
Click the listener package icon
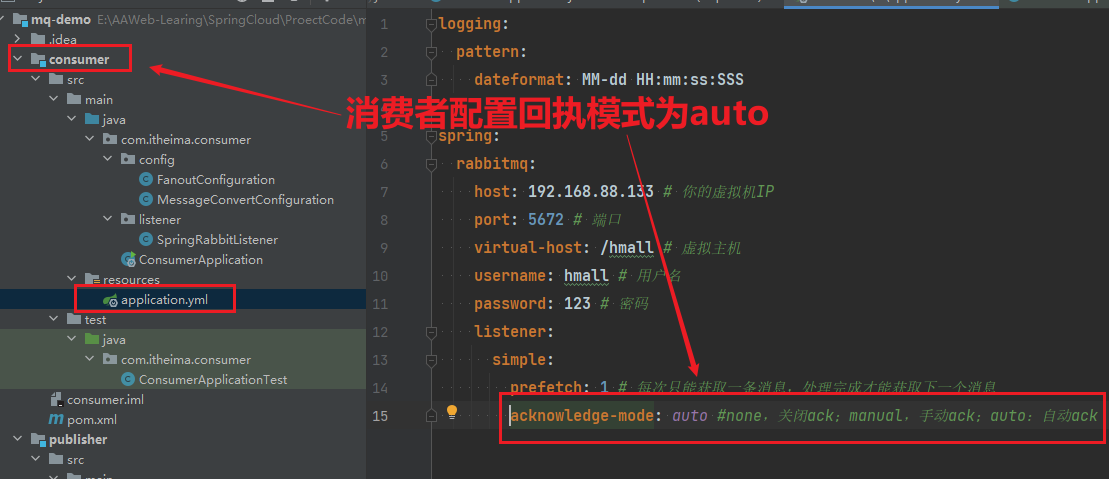click(128, 219)
